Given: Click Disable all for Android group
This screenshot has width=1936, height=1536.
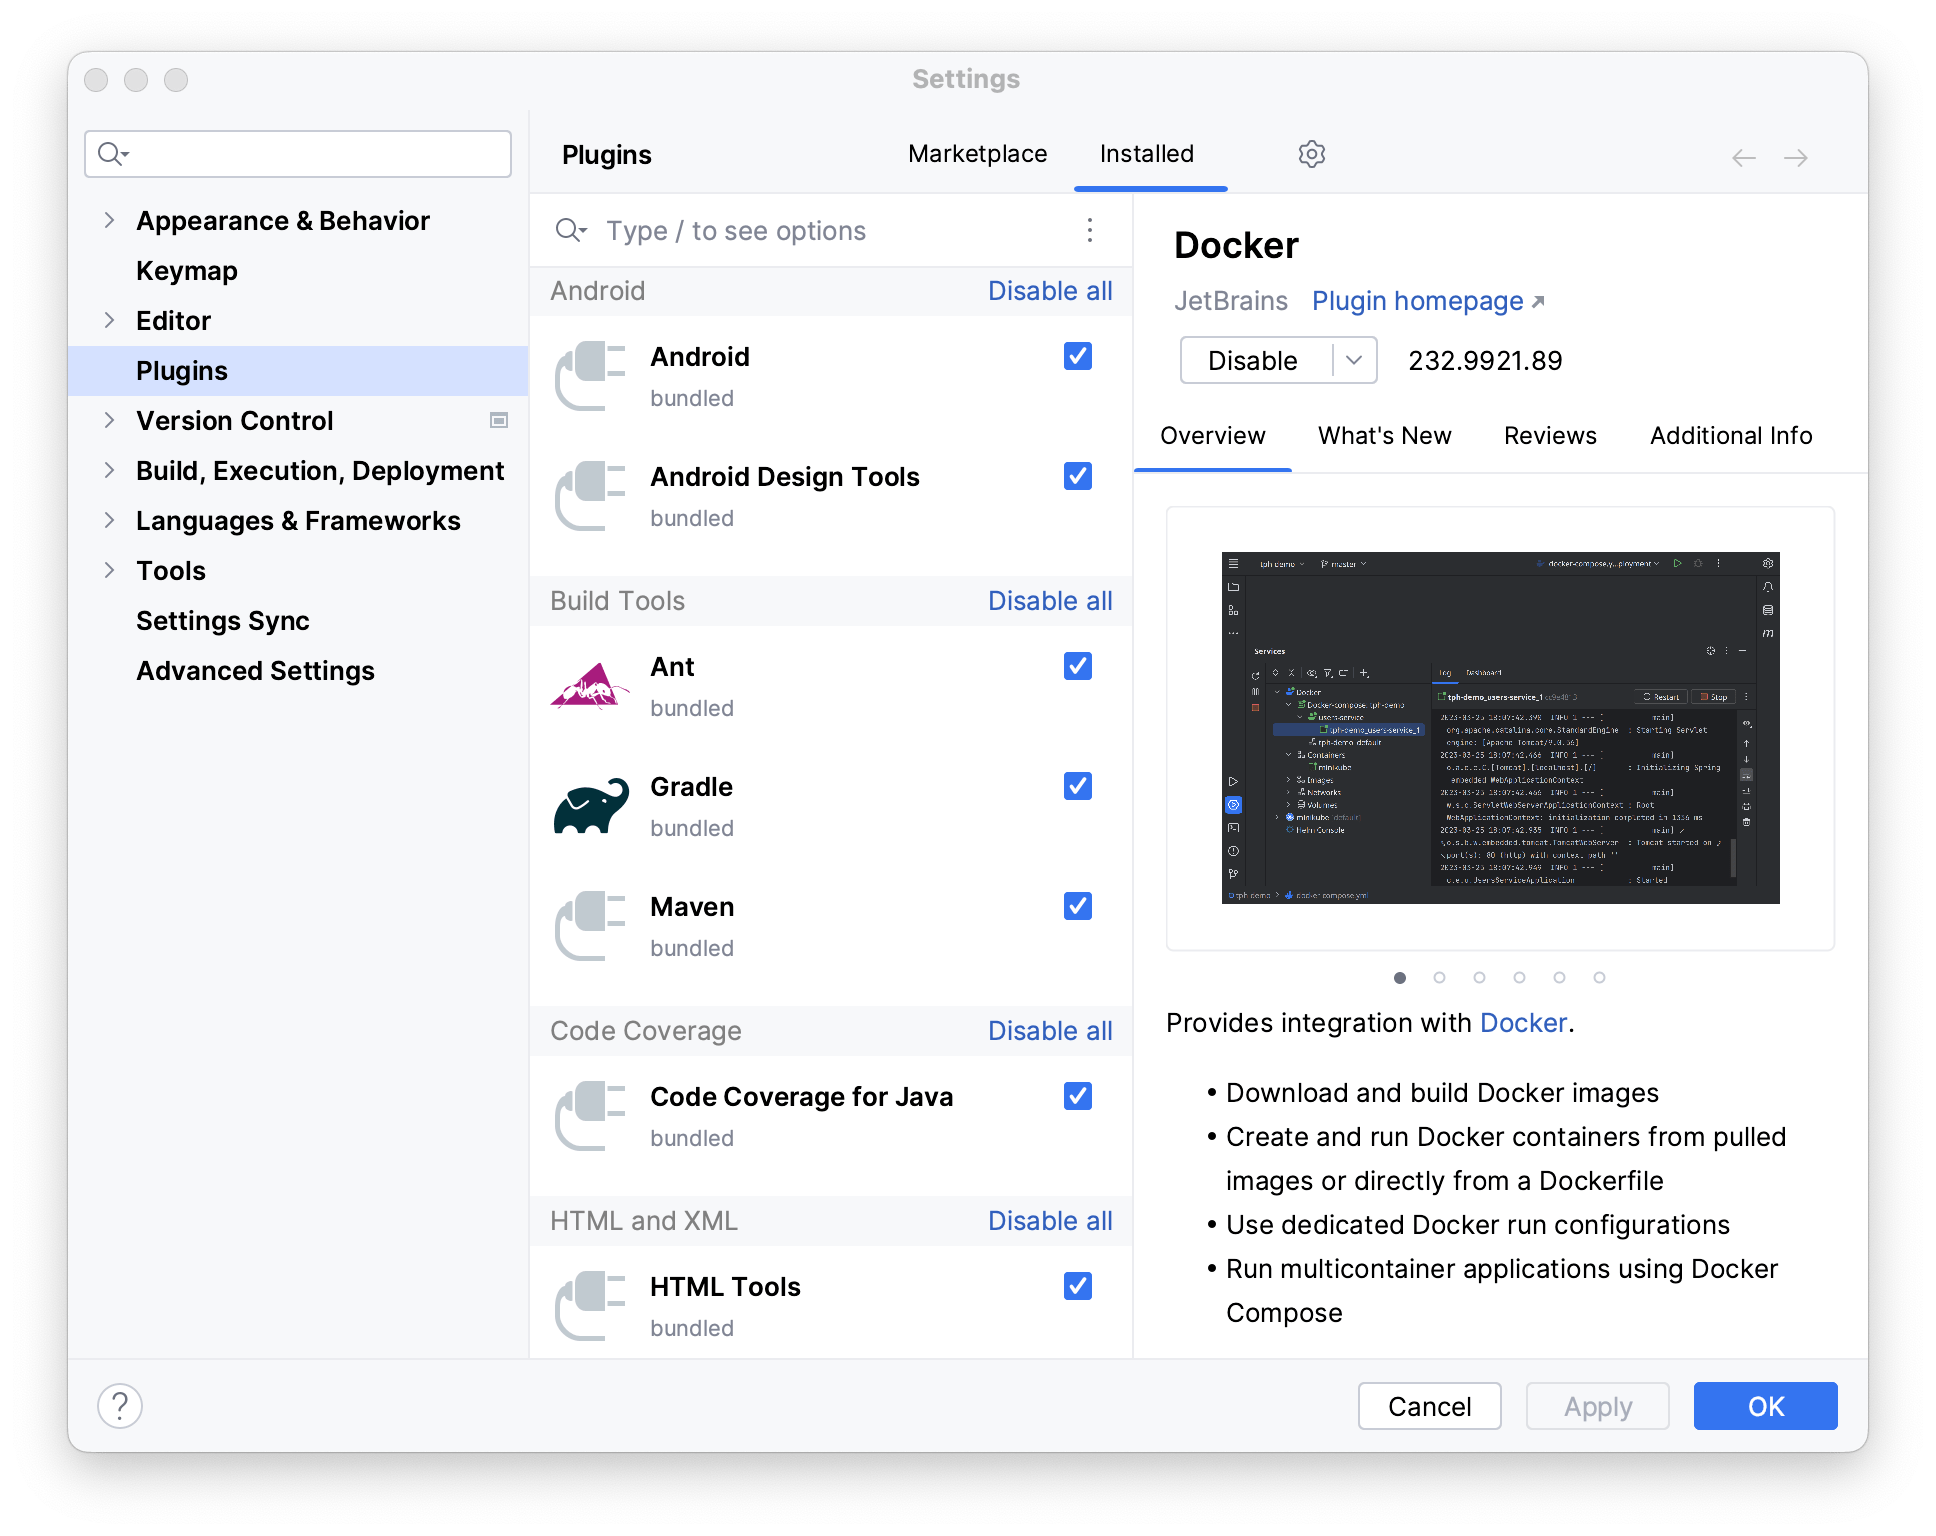Looking at the screenshot, I should click(1050, 291).
